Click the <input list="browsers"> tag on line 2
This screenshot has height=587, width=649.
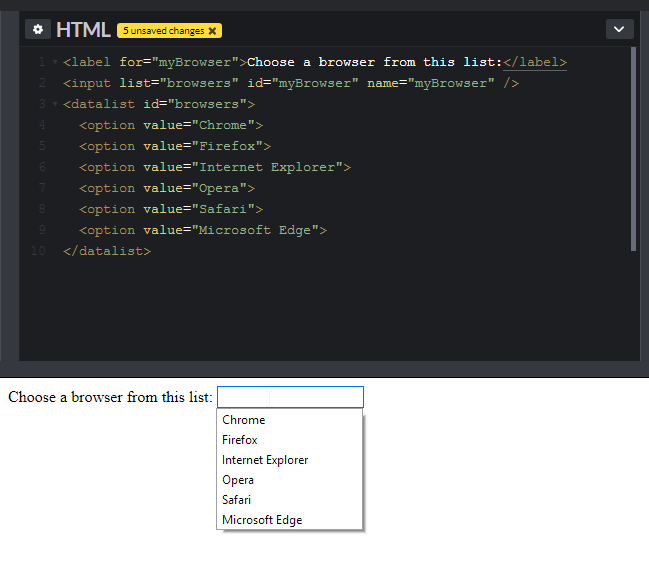[x=291, y=83]
